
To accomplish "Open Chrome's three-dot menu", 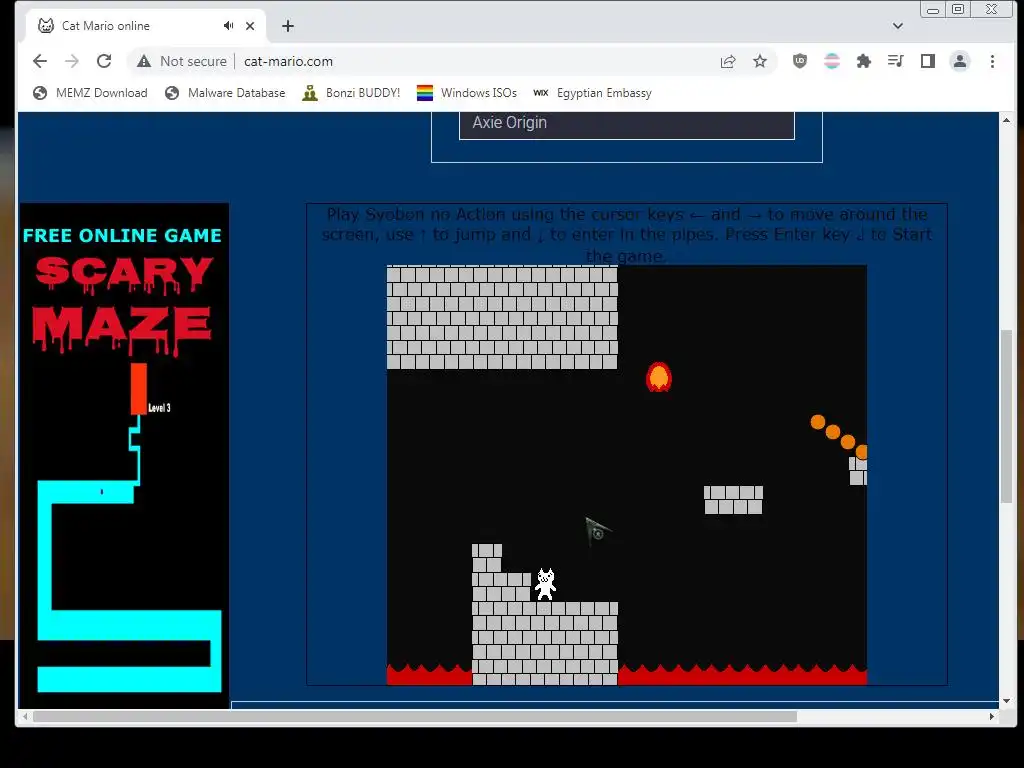I will [x=992, y=61].
